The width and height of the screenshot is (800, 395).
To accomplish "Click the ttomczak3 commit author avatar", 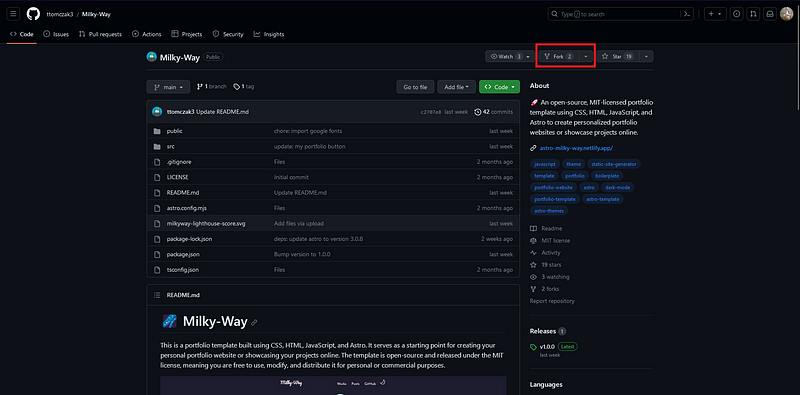I will 157,112.
